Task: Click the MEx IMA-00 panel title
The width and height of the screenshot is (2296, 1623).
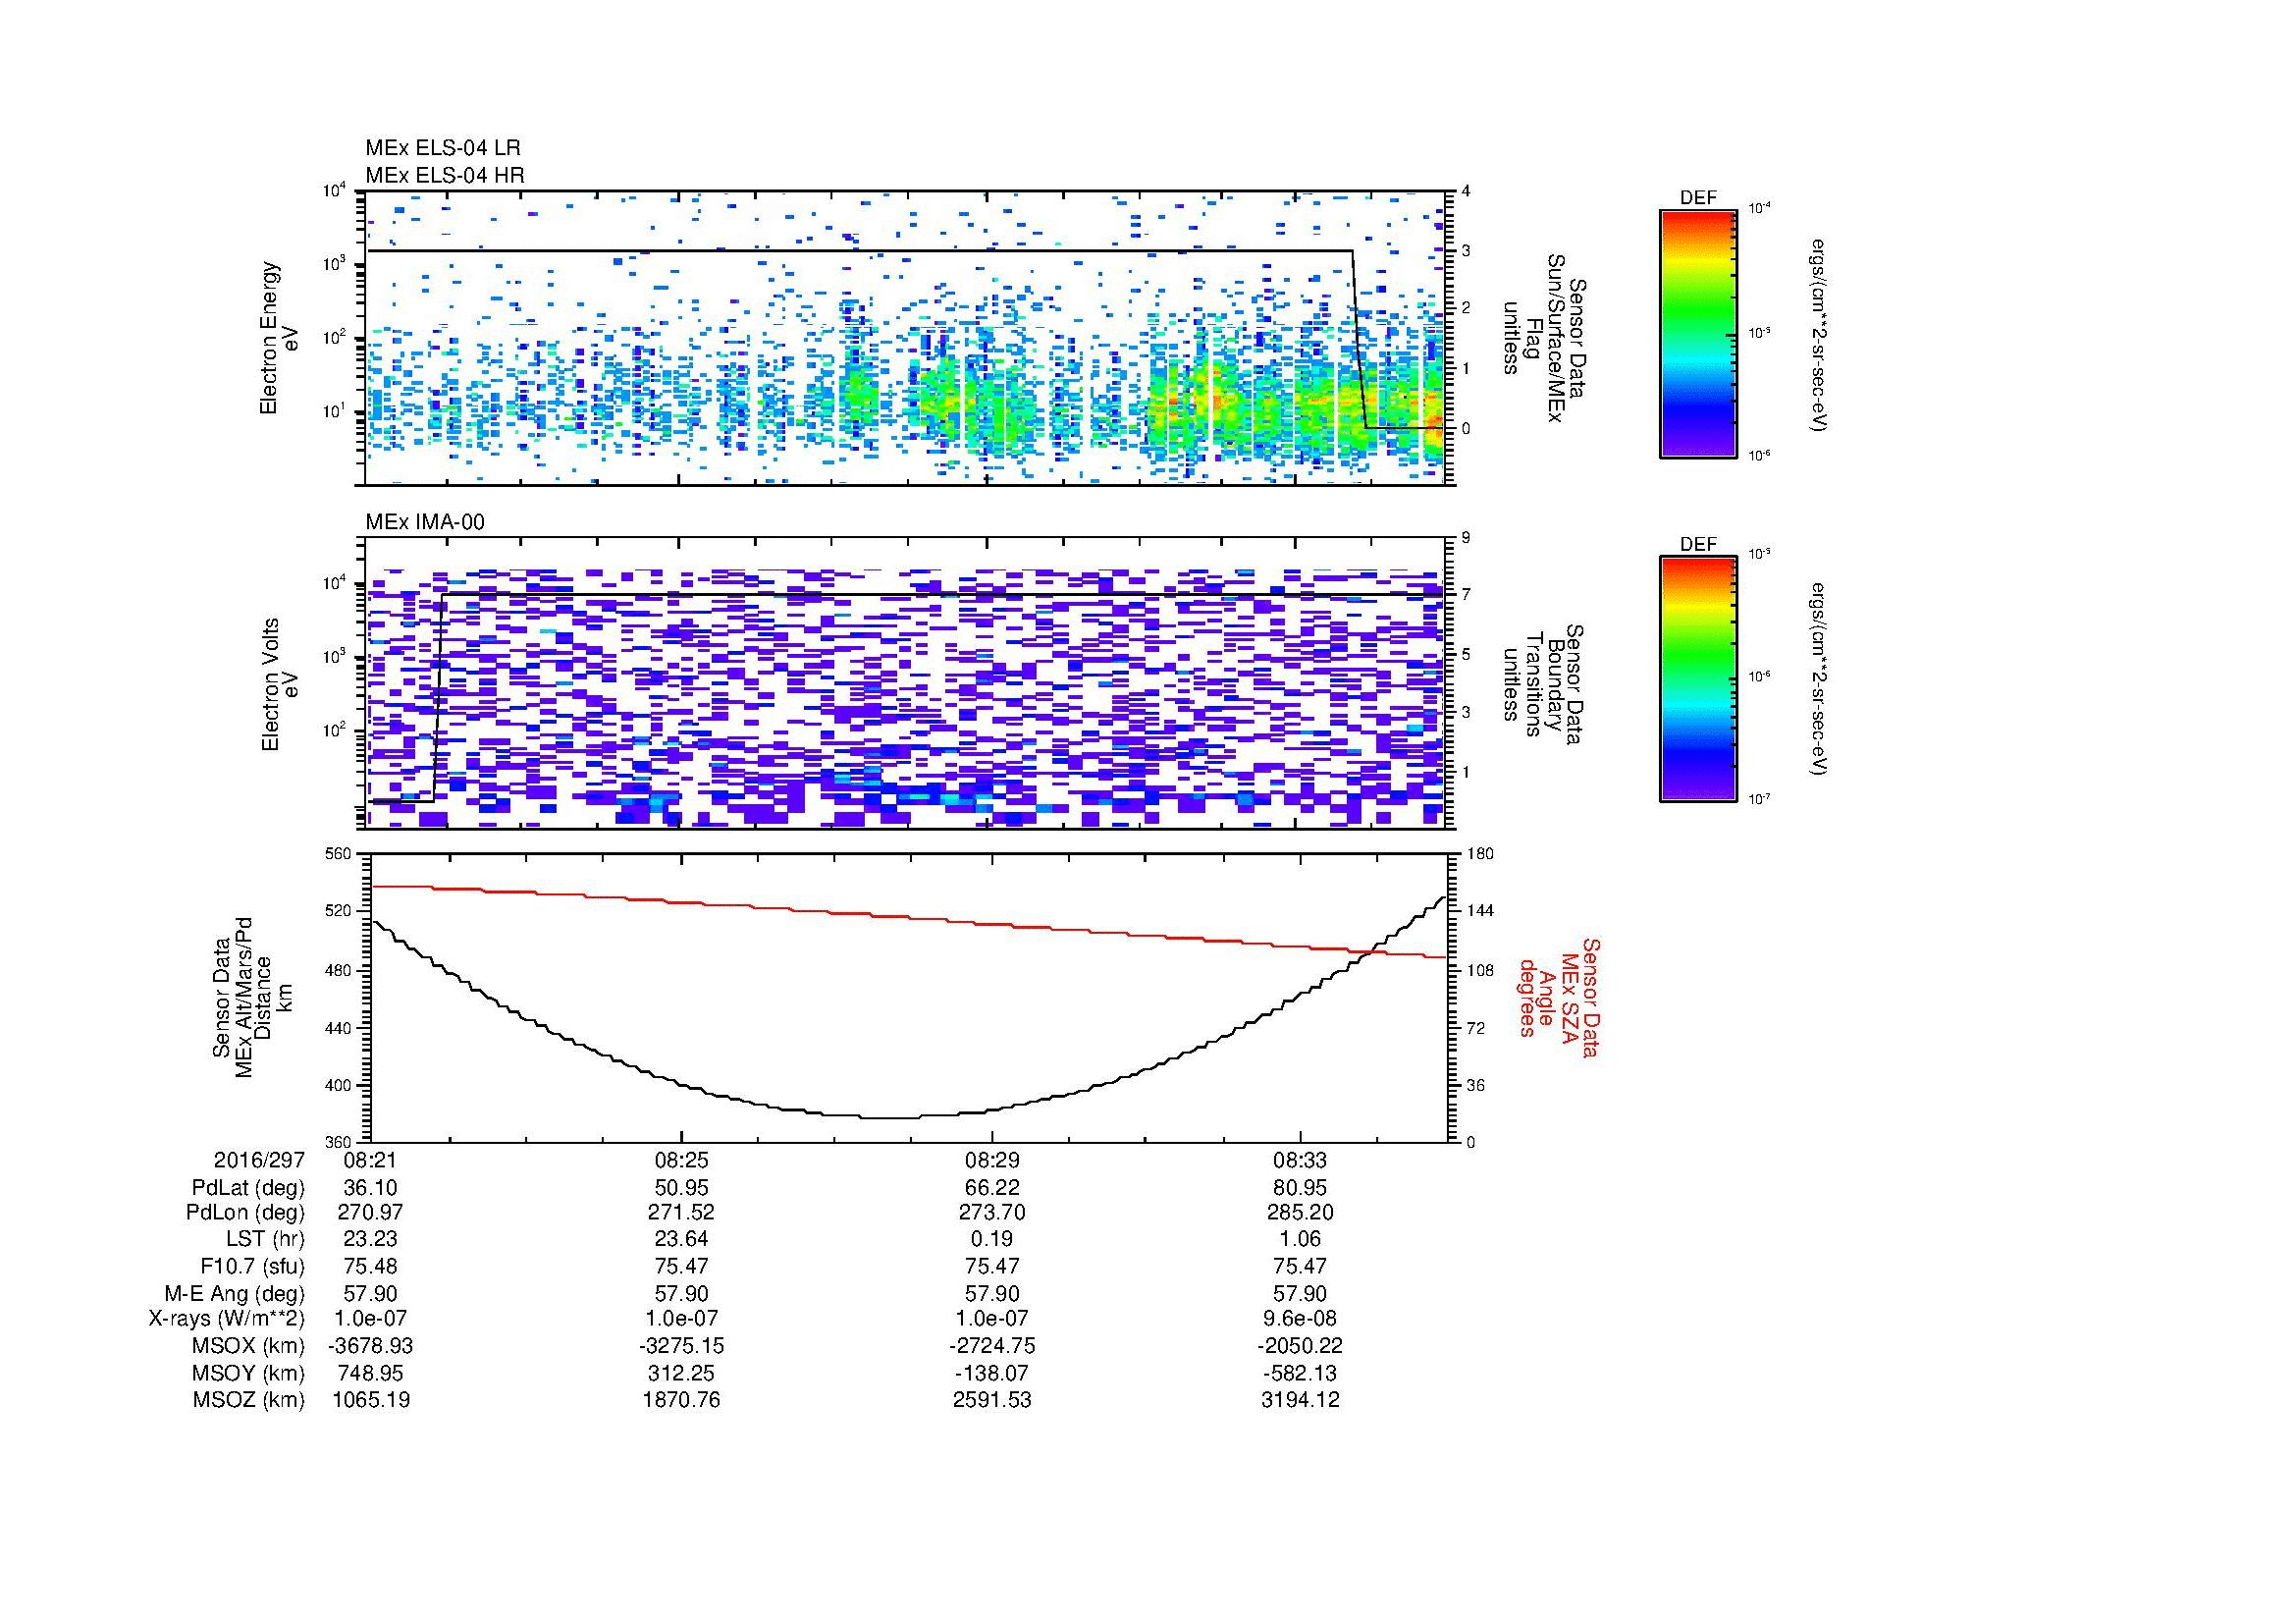Action: (425, 522)
